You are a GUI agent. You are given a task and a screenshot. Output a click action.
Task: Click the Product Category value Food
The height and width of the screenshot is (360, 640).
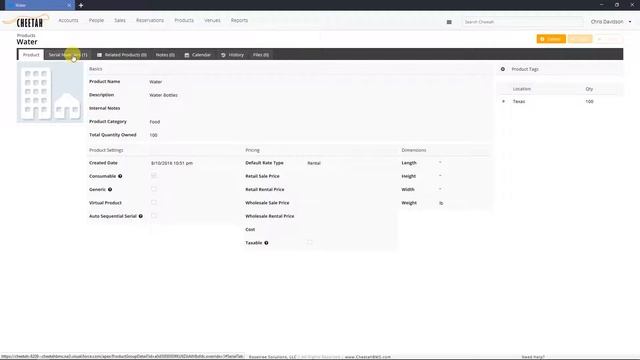tap(155, 122)
